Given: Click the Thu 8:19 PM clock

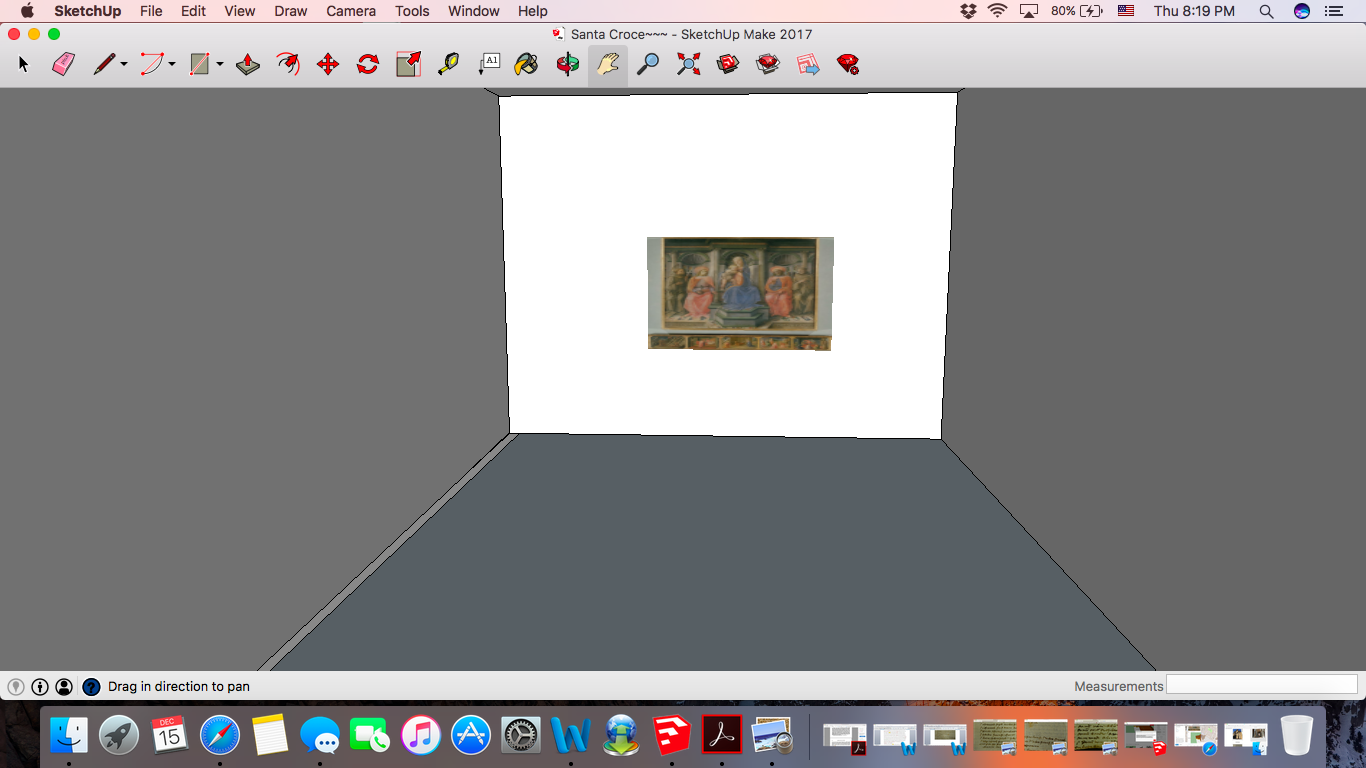Looking at the screenshot, I should pyautogui.click(x=1194, y=11).
